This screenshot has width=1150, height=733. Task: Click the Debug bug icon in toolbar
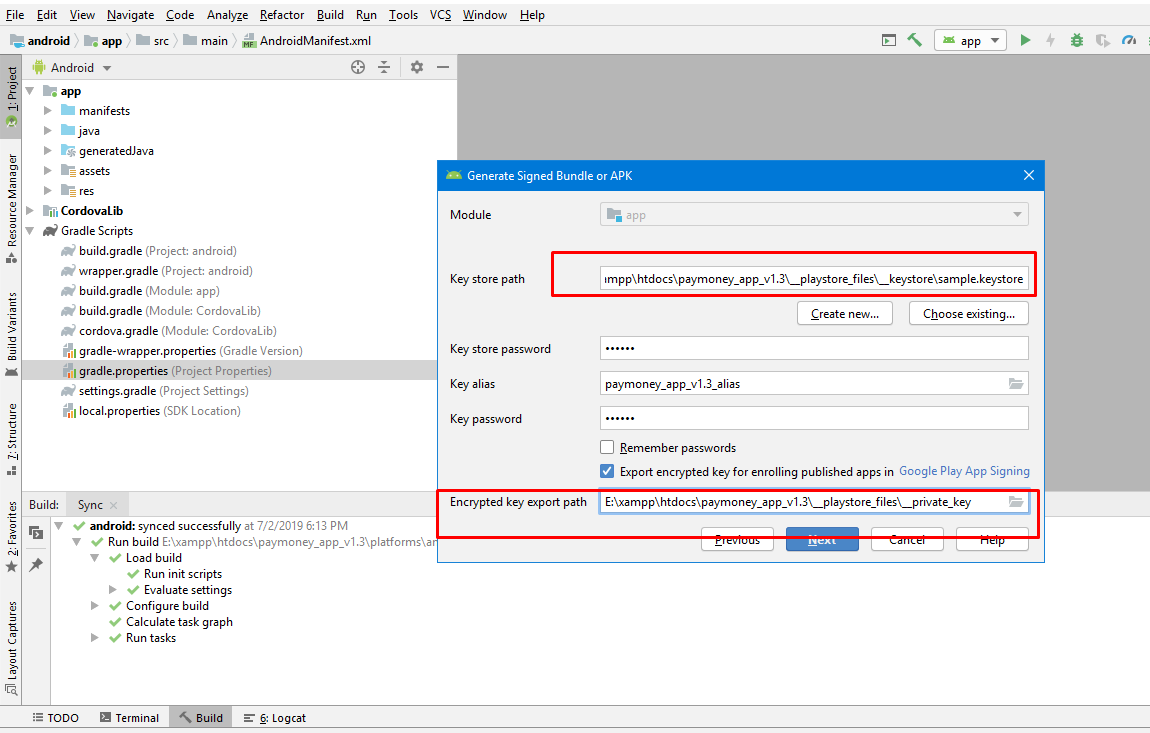point(1077,41)
